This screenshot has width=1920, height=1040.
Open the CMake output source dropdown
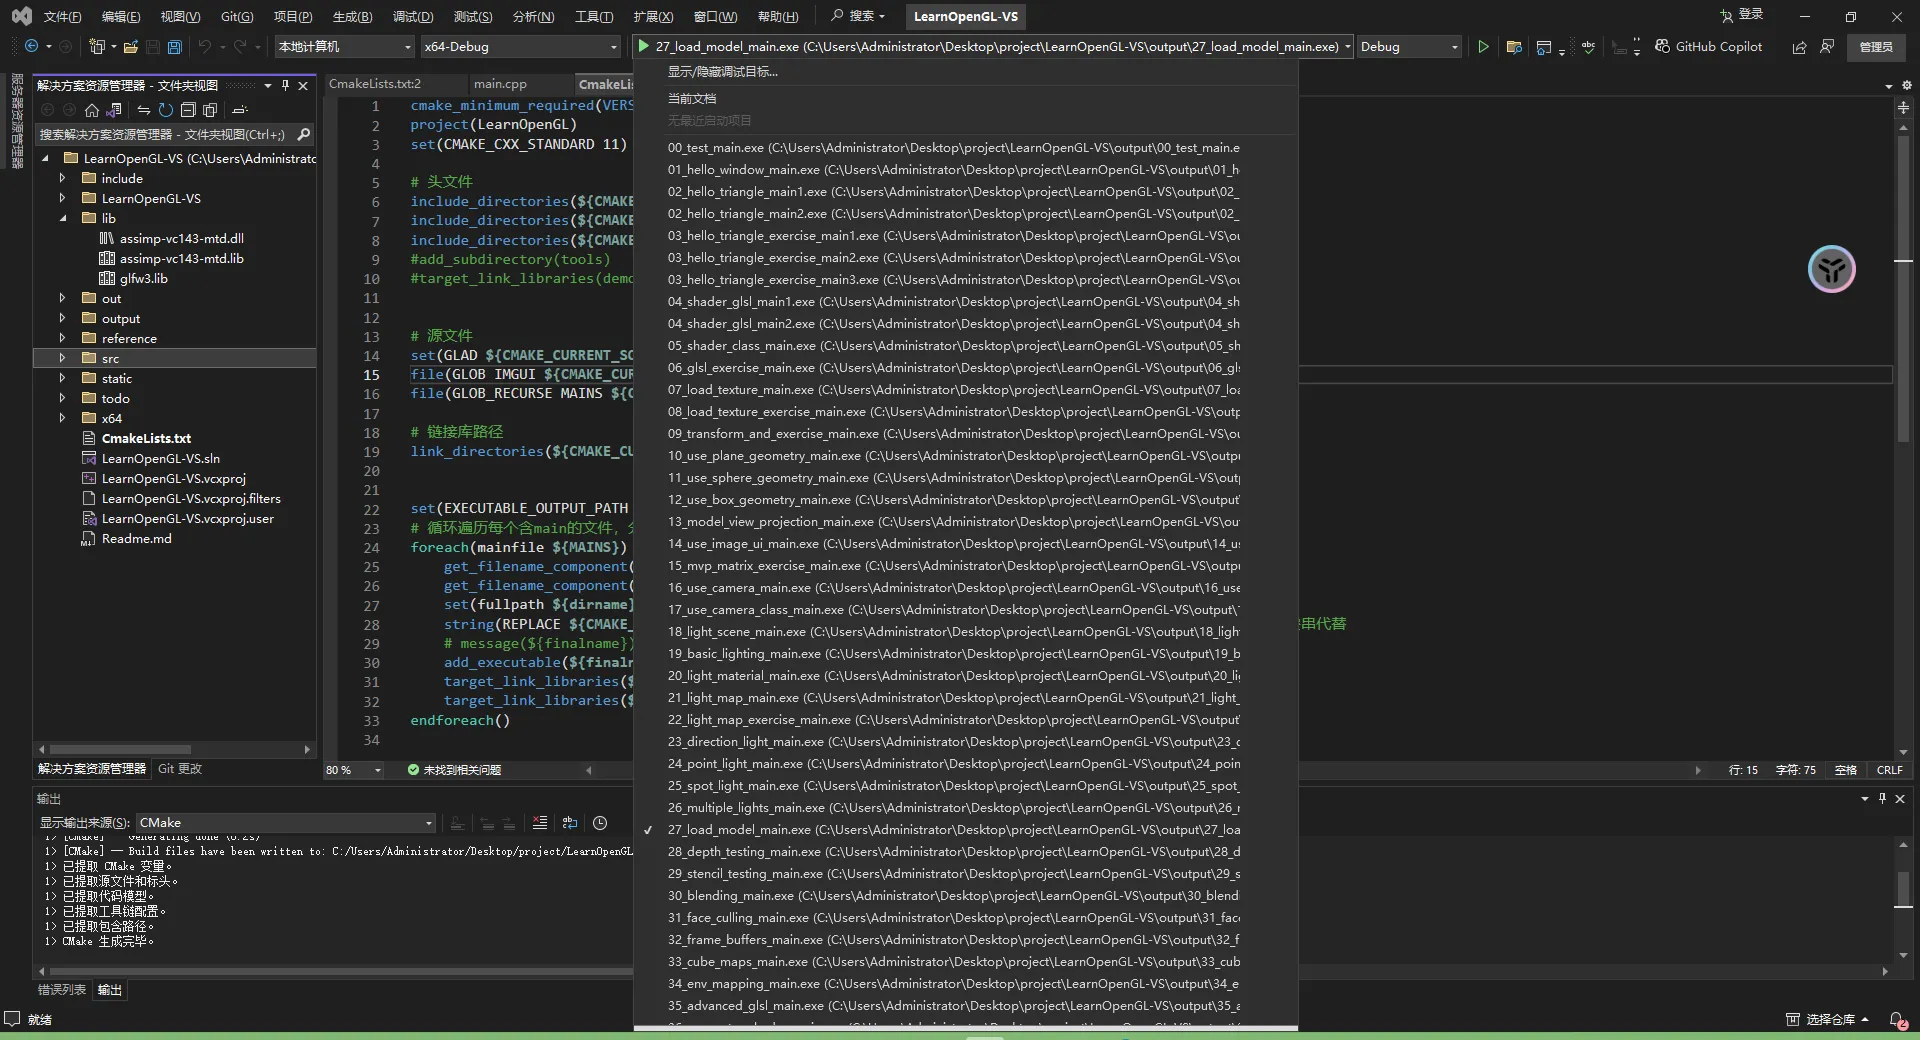pos(285,823)
